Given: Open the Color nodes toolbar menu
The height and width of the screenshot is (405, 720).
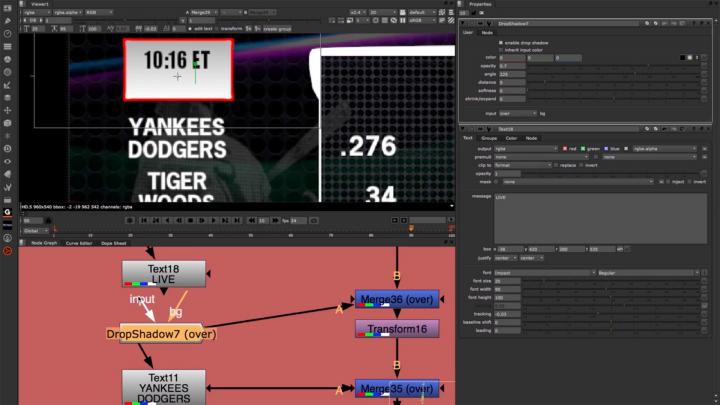Looking at the screenshot, I should [7, 60].
